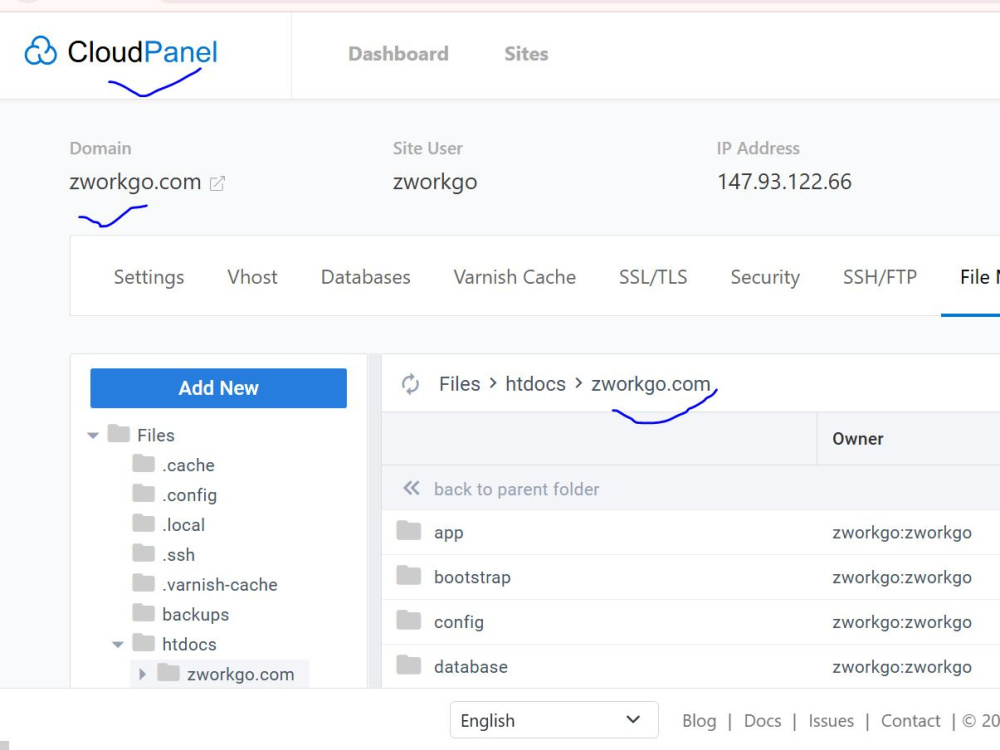Switch to the SSL/TLS tab
1000x750 pixels.
click(x=653, y=277)
